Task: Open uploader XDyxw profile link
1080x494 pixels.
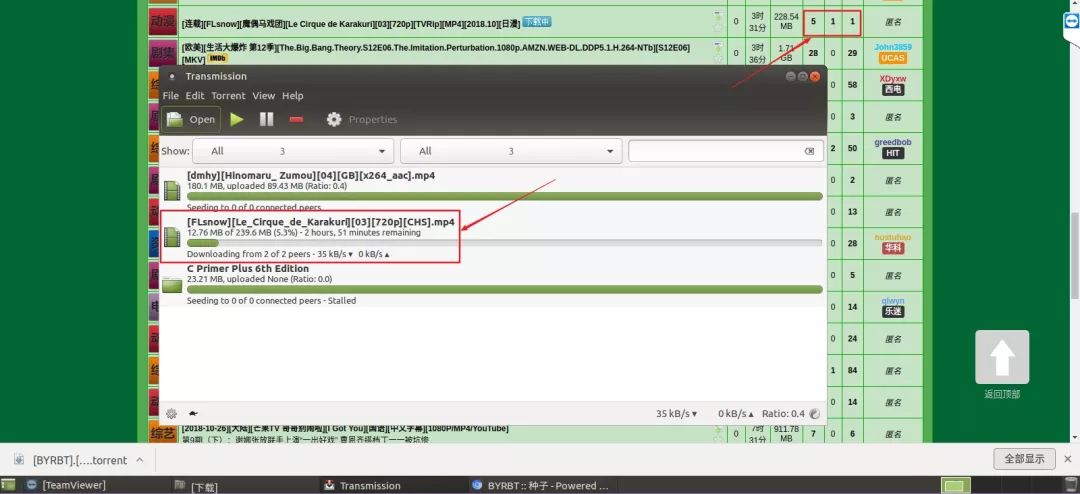Action: coord(893,79)
